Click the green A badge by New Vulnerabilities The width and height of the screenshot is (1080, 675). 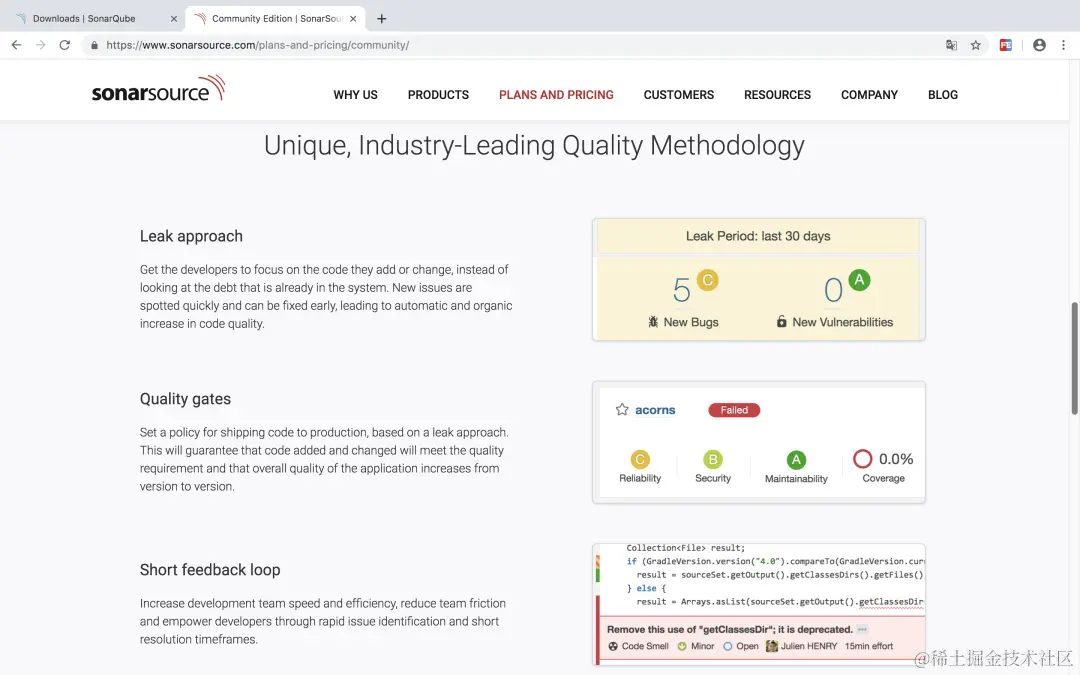click(859, 280)
